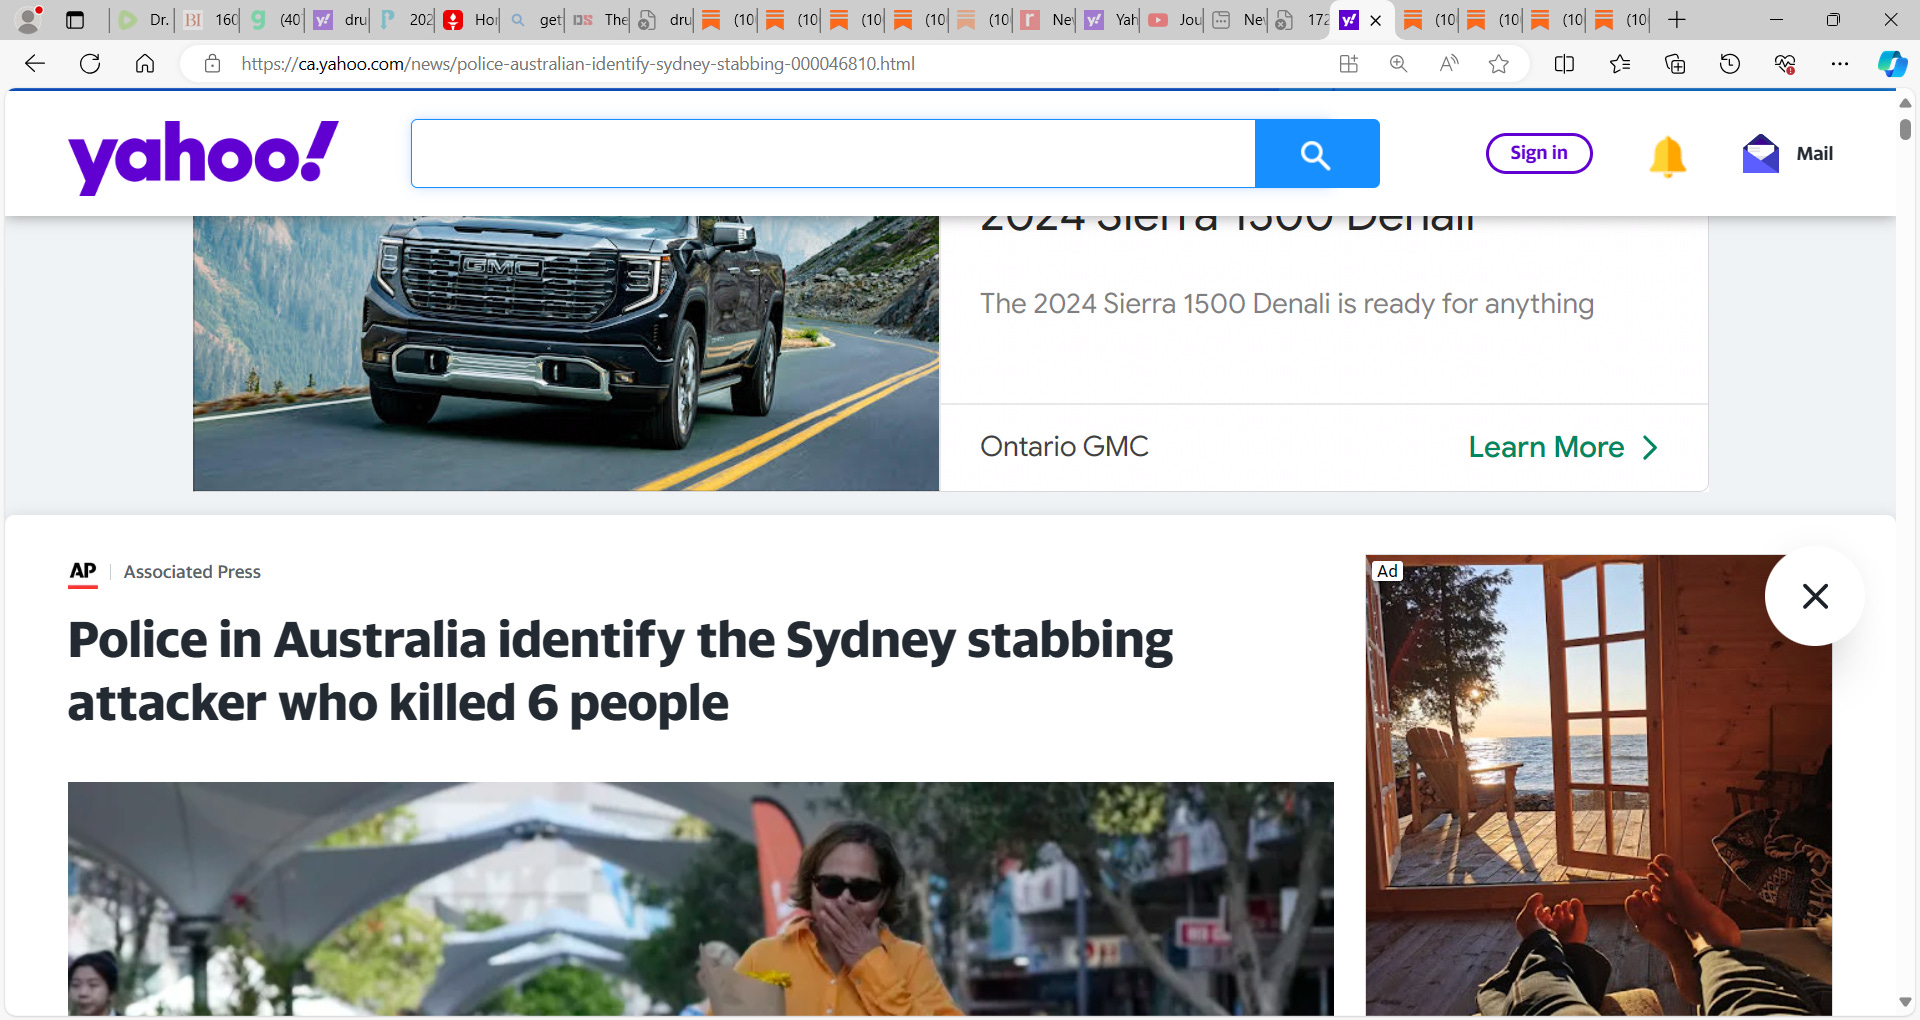This screenshot has width=1920, height=1020.
Task: Add this page to favorites star
Action: click(1498, 64)
